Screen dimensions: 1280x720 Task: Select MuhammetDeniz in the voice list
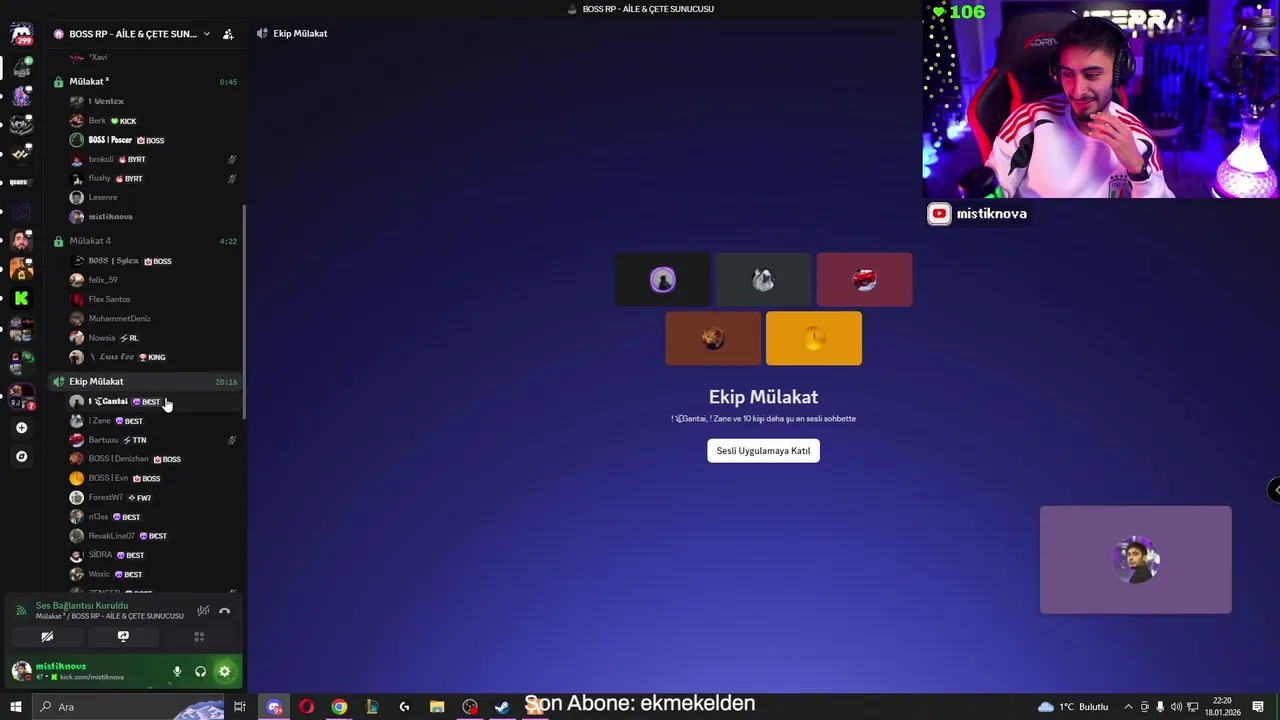pos(154,319)
